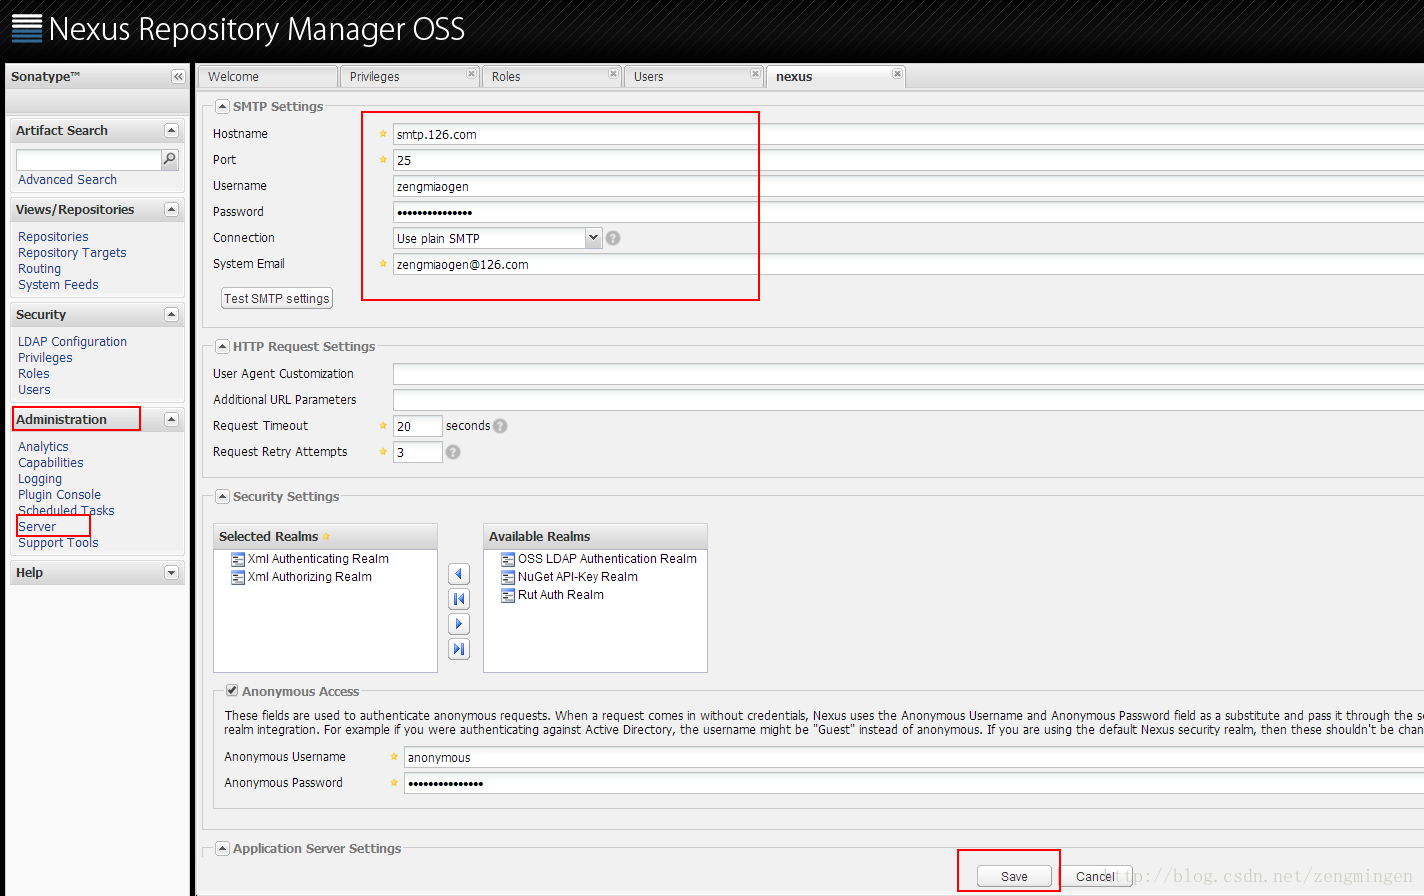
Task: Click the Add realm left-arrow button
Action: [x=459, y=574]
